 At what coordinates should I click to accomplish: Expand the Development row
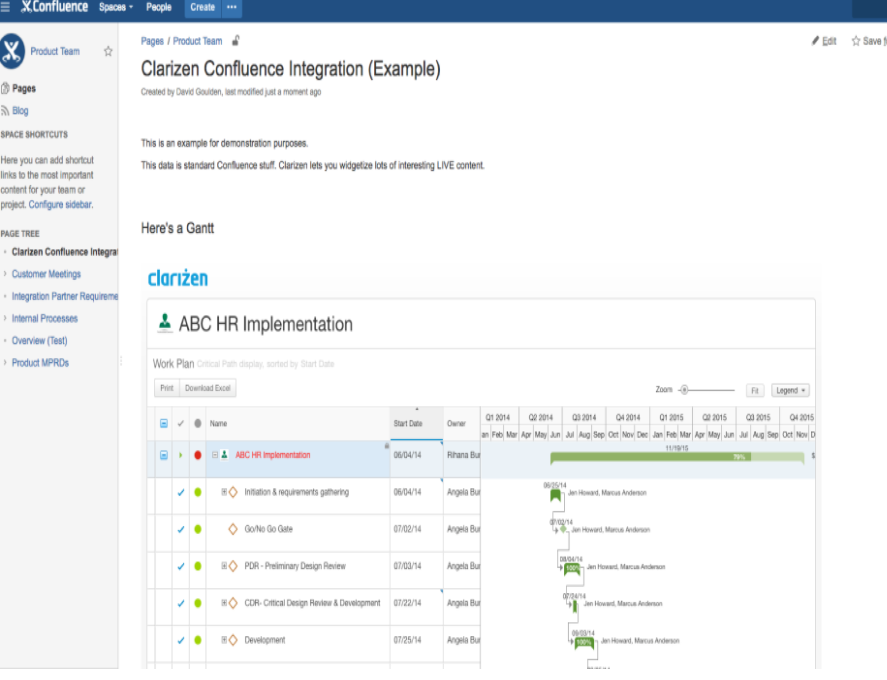pos(224,640)
